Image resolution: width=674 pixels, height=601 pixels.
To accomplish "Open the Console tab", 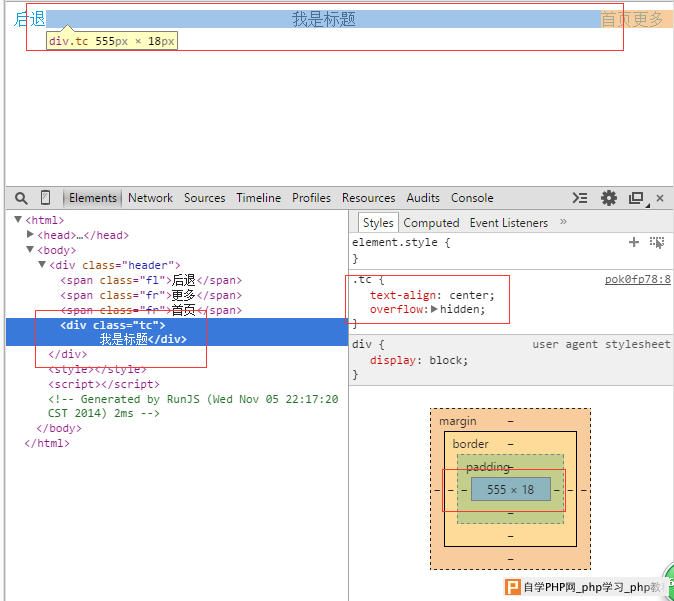I will point(472,198).
